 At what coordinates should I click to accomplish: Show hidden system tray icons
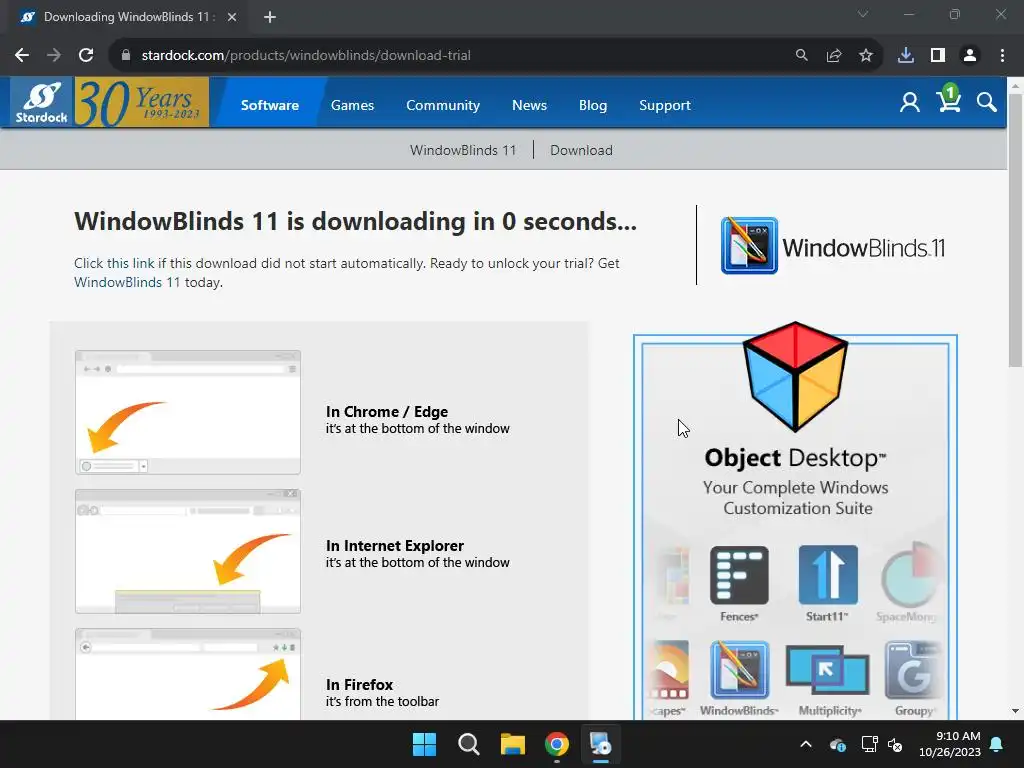click(x=806, y=744)
